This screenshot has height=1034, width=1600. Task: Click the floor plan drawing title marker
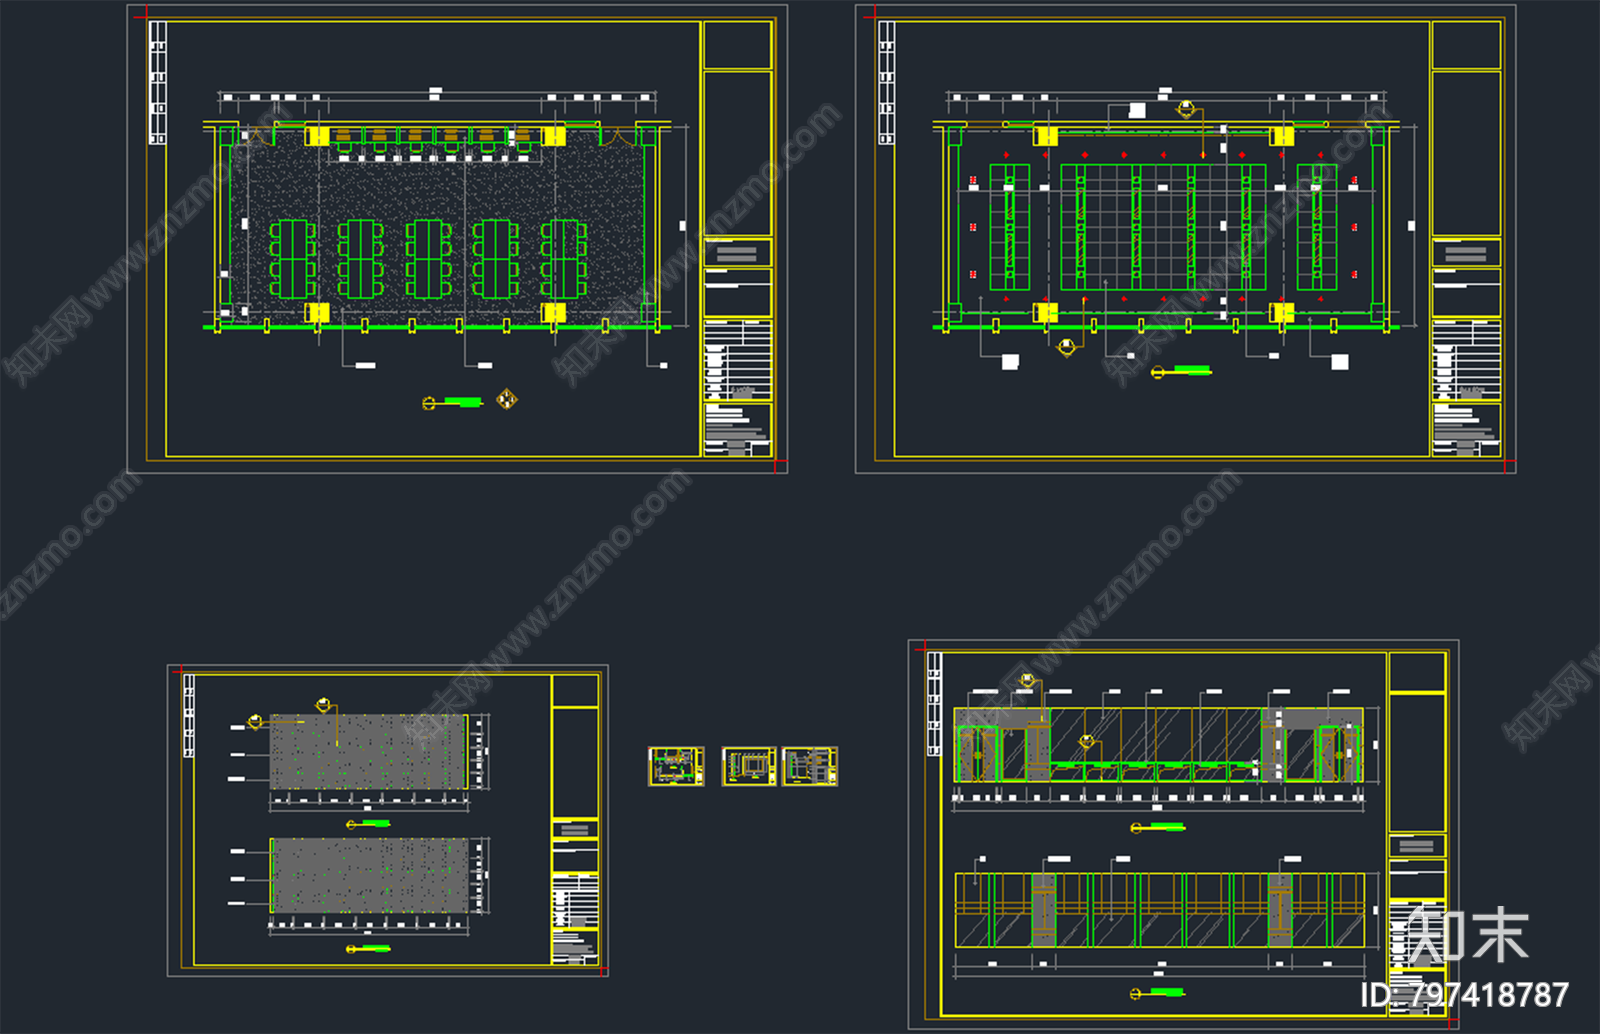click(x=452, y=403)
